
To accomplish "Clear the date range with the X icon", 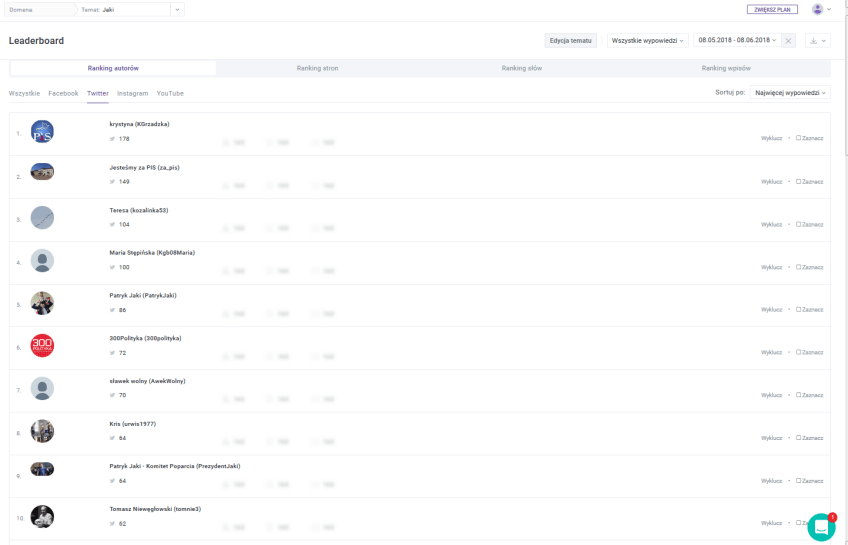I will [788, 41].
